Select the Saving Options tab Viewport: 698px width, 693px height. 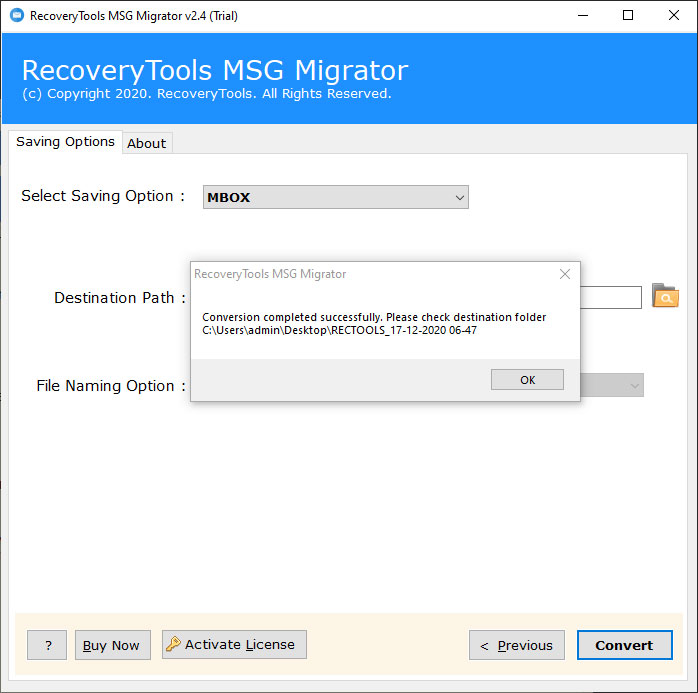tap(65, 142)
